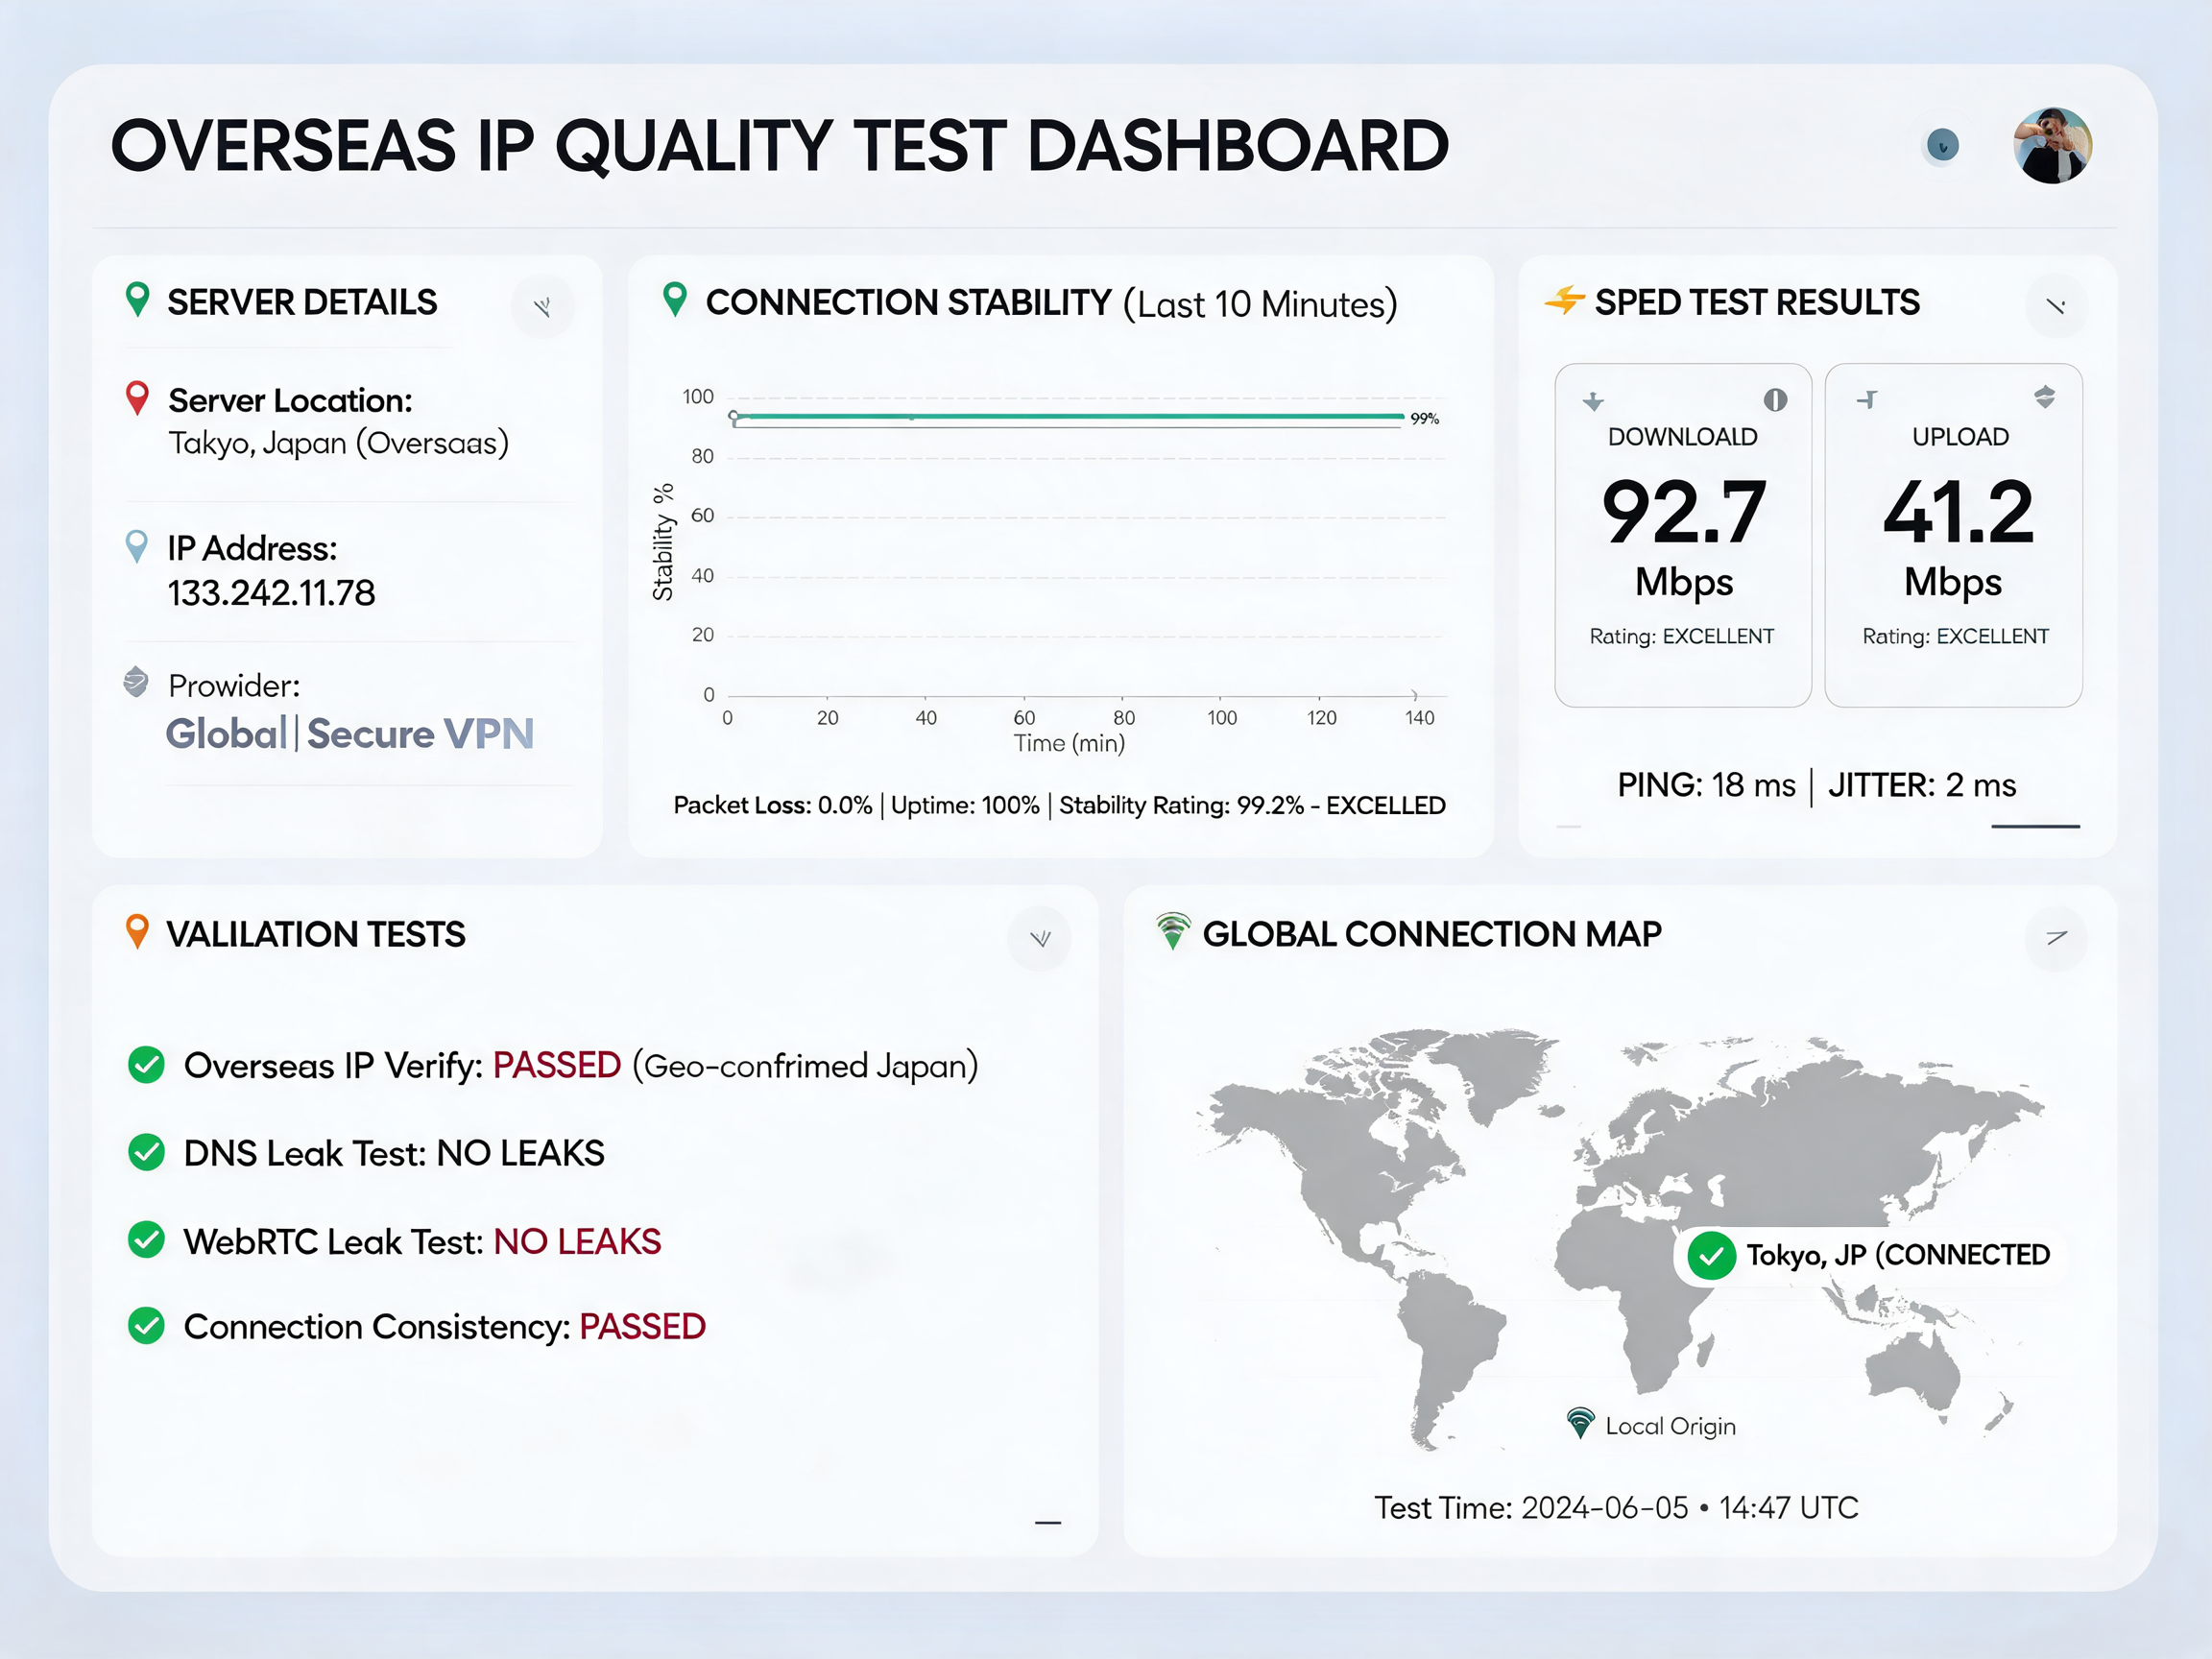2212x1659 pixels.
Task: Click the PING: 18 ms reading
Action: coord(1706,786)
